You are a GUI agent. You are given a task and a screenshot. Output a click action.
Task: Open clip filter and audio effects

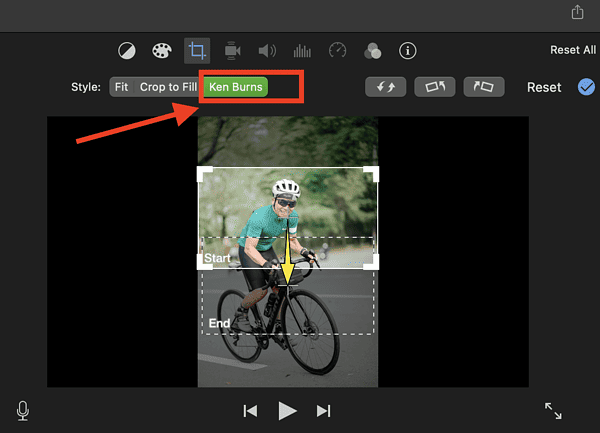click(372, 50)
